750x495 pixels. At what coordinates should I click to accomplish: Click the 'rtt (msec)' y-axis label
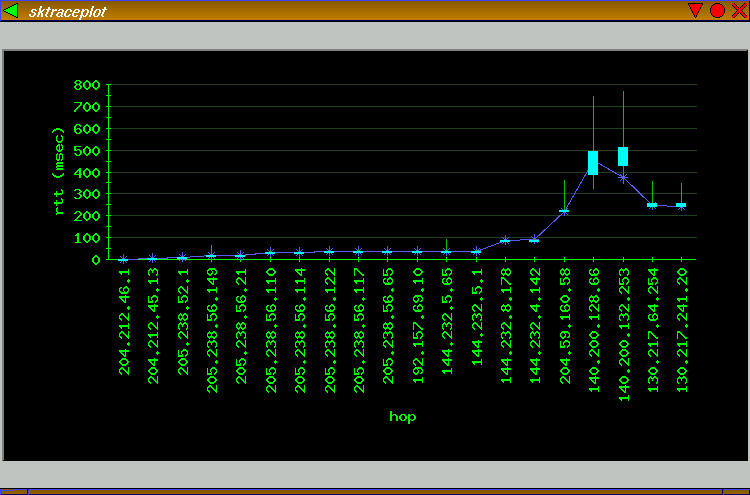58,170
